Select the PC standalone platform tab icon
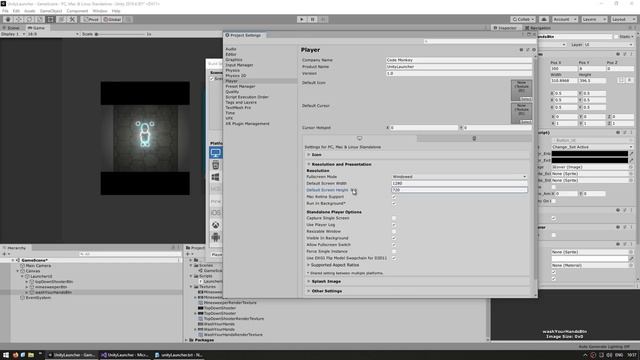This screenshot has height=360, width=640. (x=360, y=138)
